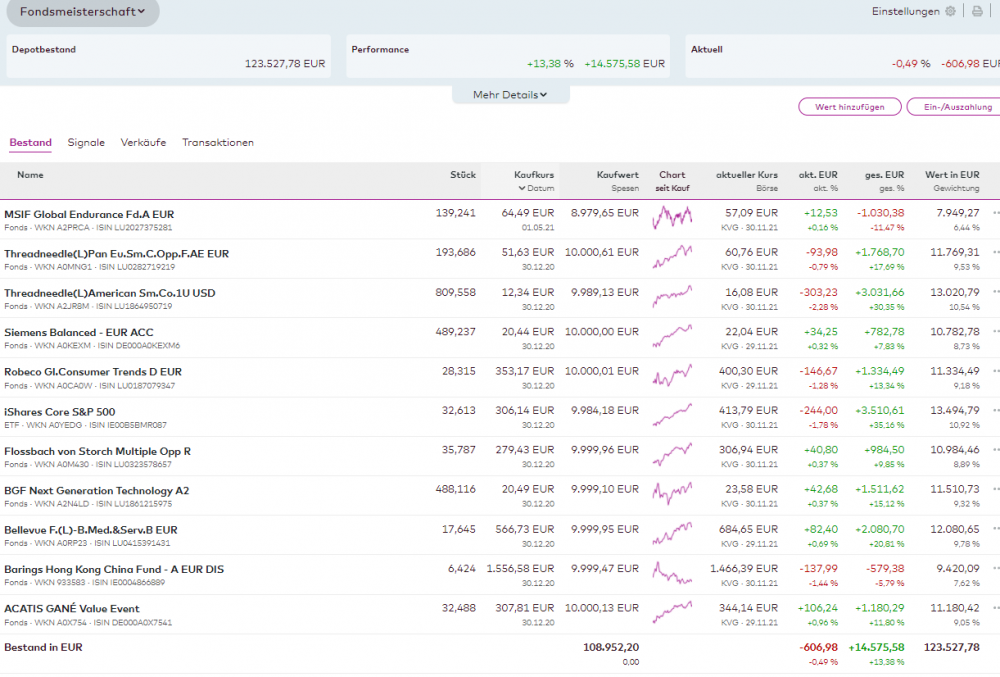Click the printer icon
Viewport: 1000px width, 677px height.
pyautogui.click(x=977, y=12)
